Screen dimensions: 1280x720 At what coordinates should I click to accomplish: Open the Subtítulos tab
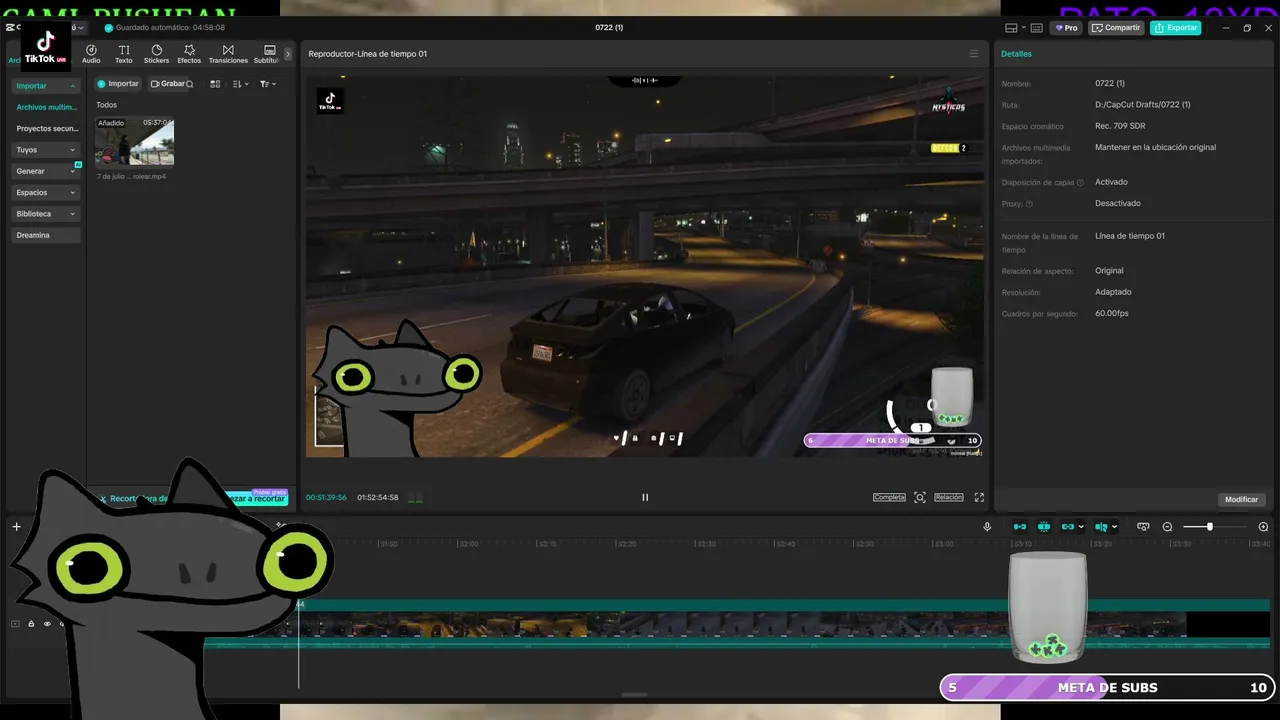[x=268, y=54]
